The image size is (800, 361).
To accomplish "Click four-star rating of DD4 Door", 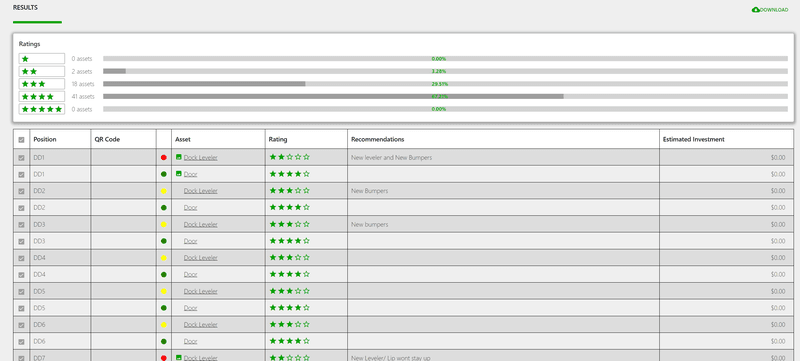I will 289,274.
